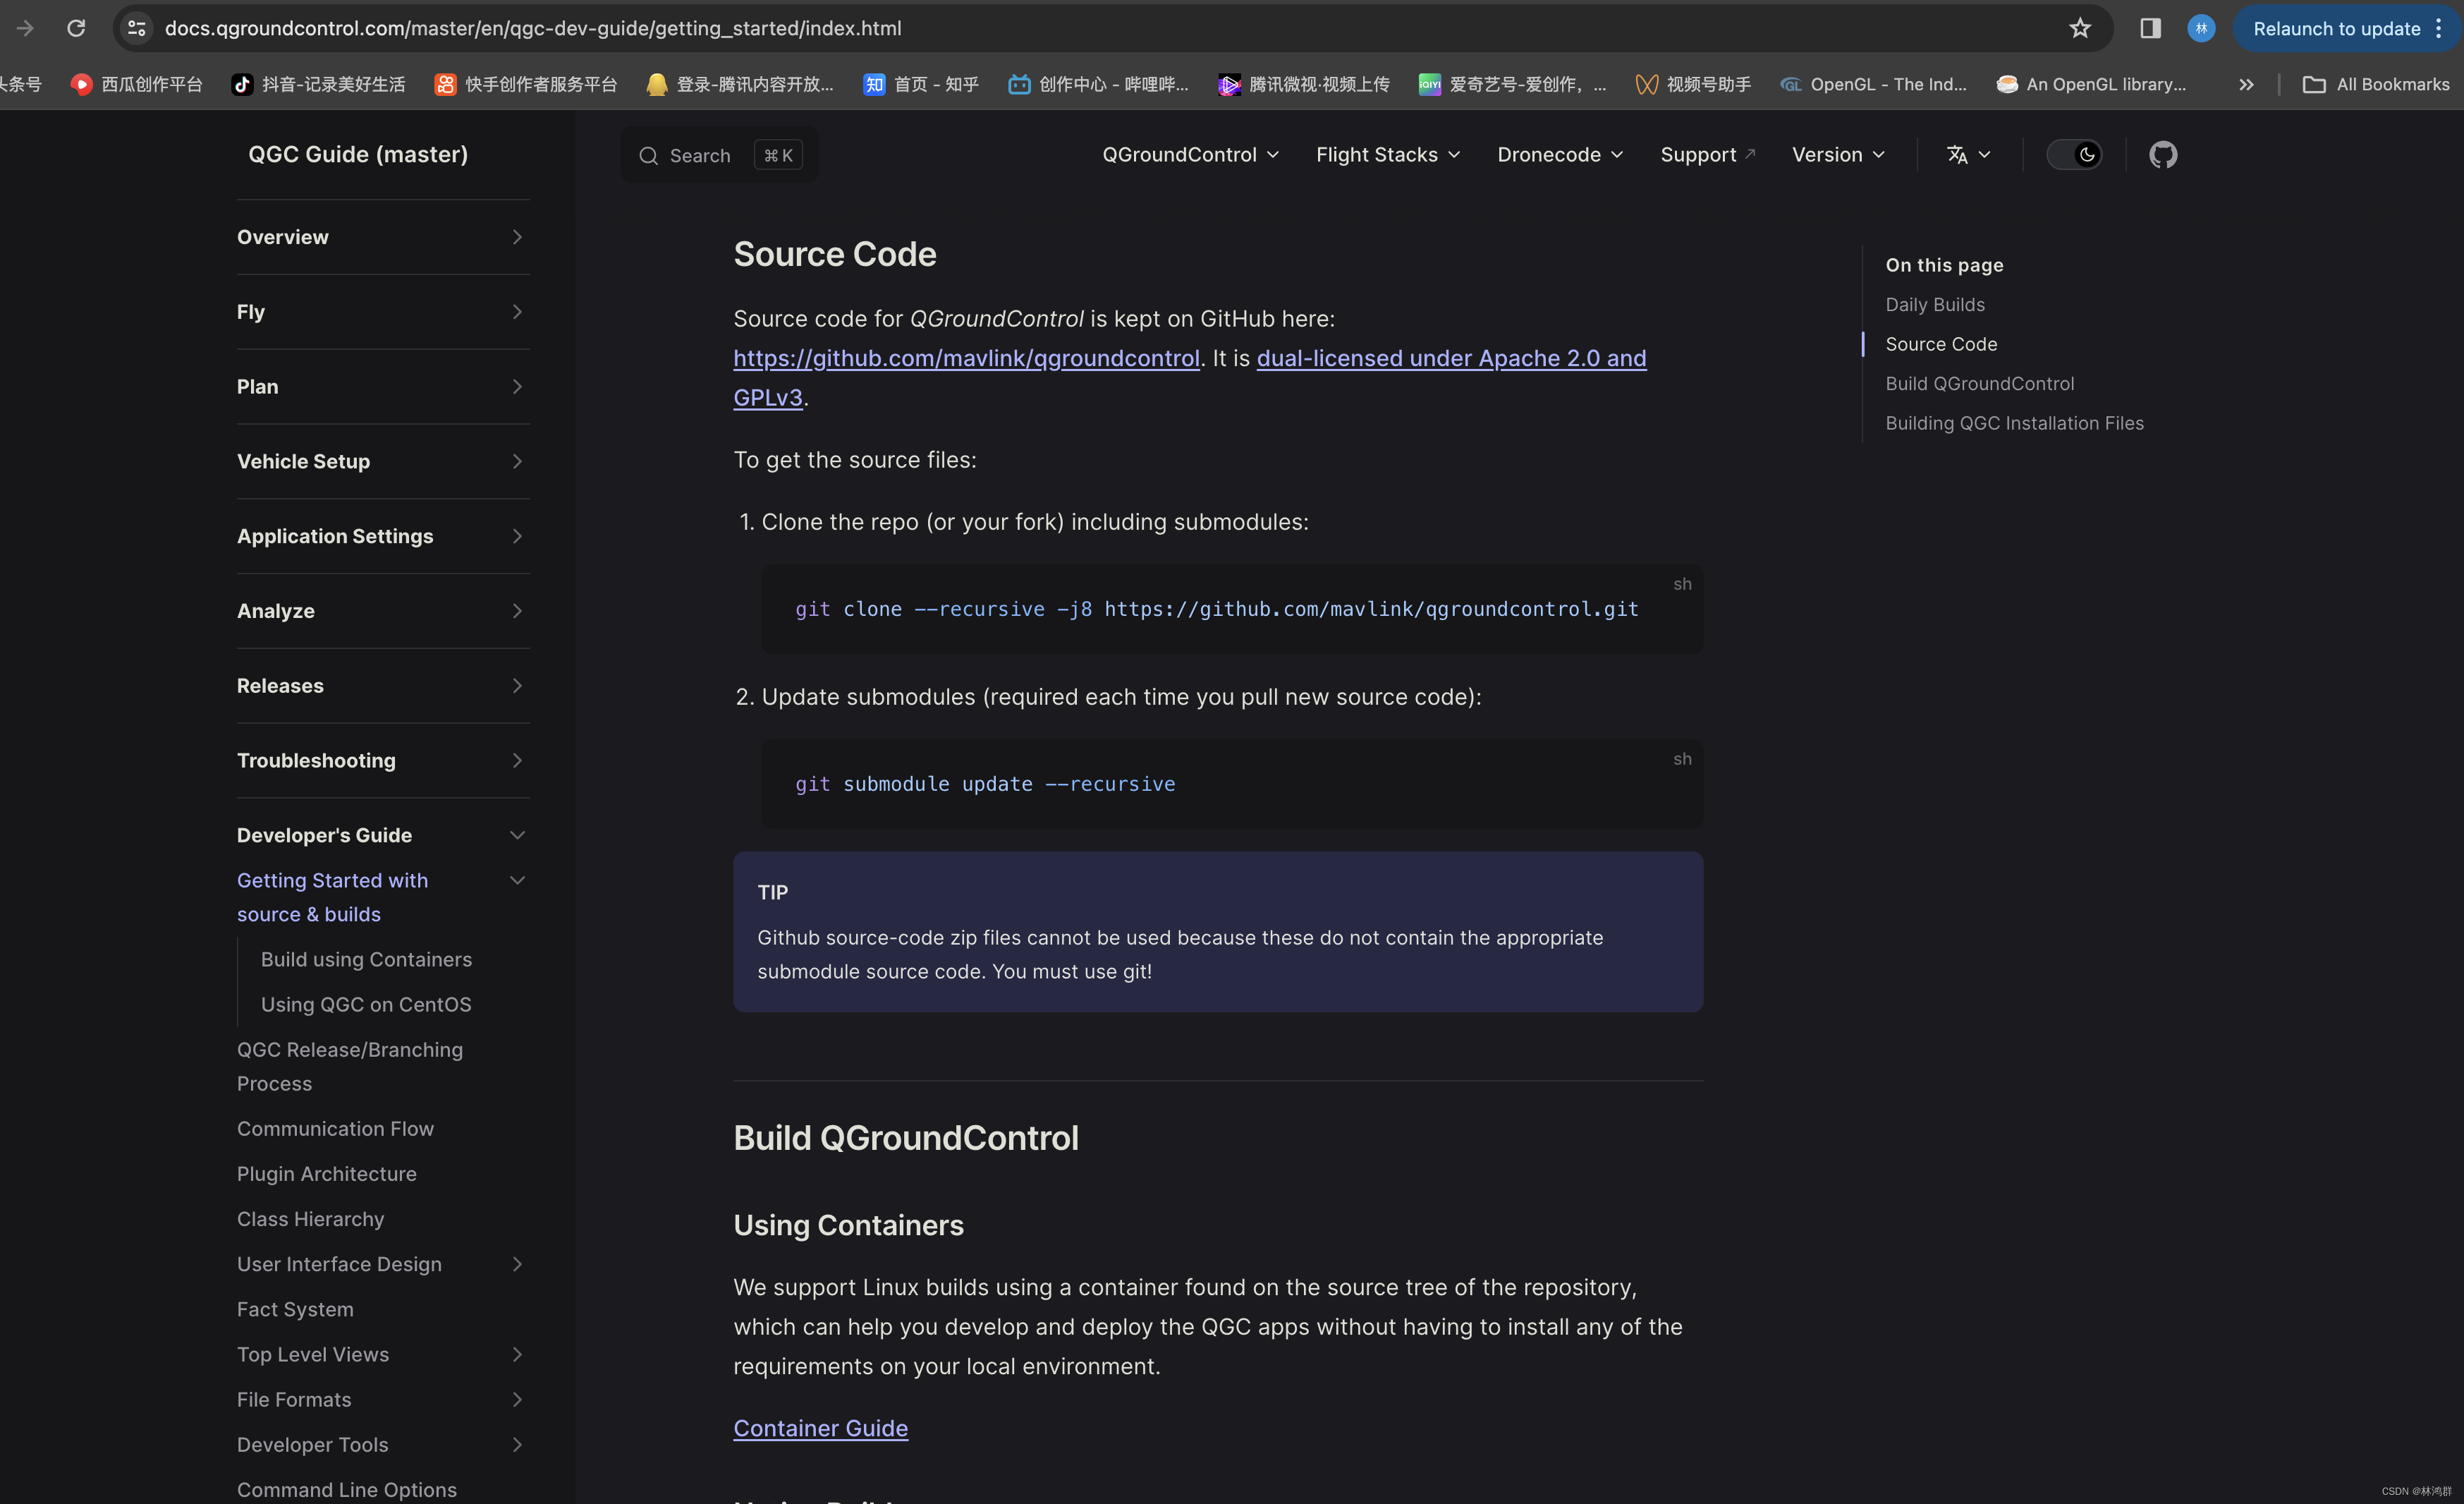Jump to Build QGroundControl in outline

[x=1979, y=383]
